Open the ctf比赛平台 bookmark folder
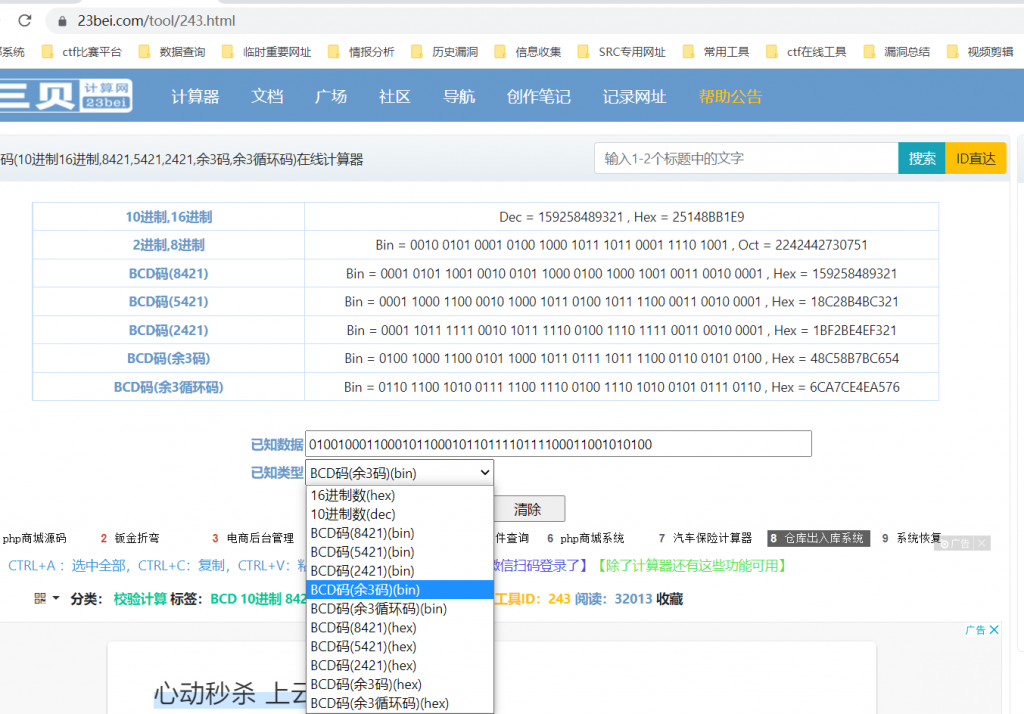 tap(82, 52)
